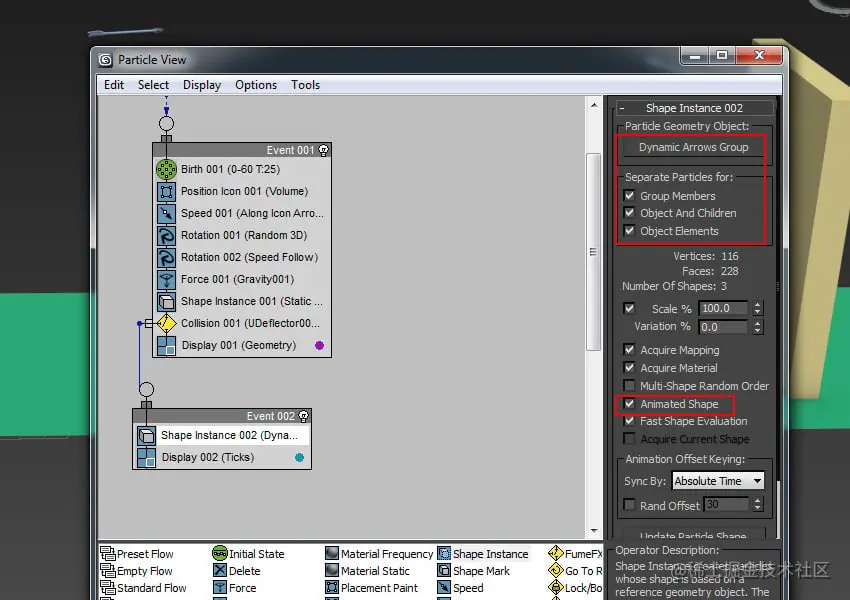Click the Speed 001 operator icon
This screenshot has width=850, height=600.
tap(166, 214)
